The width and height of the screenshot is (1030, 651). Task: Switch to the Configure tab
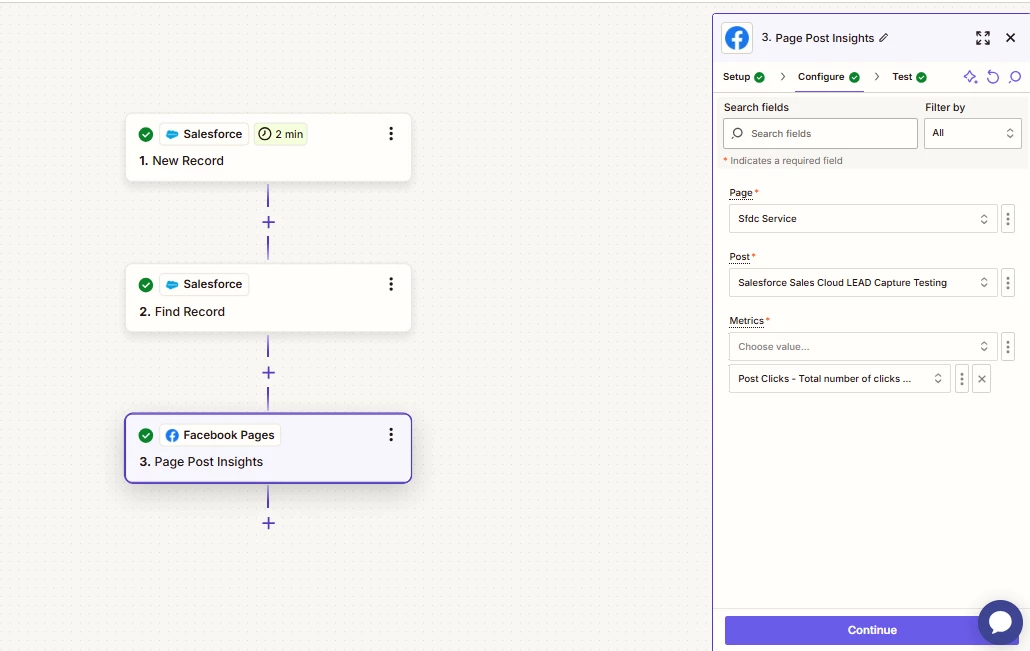828,77
